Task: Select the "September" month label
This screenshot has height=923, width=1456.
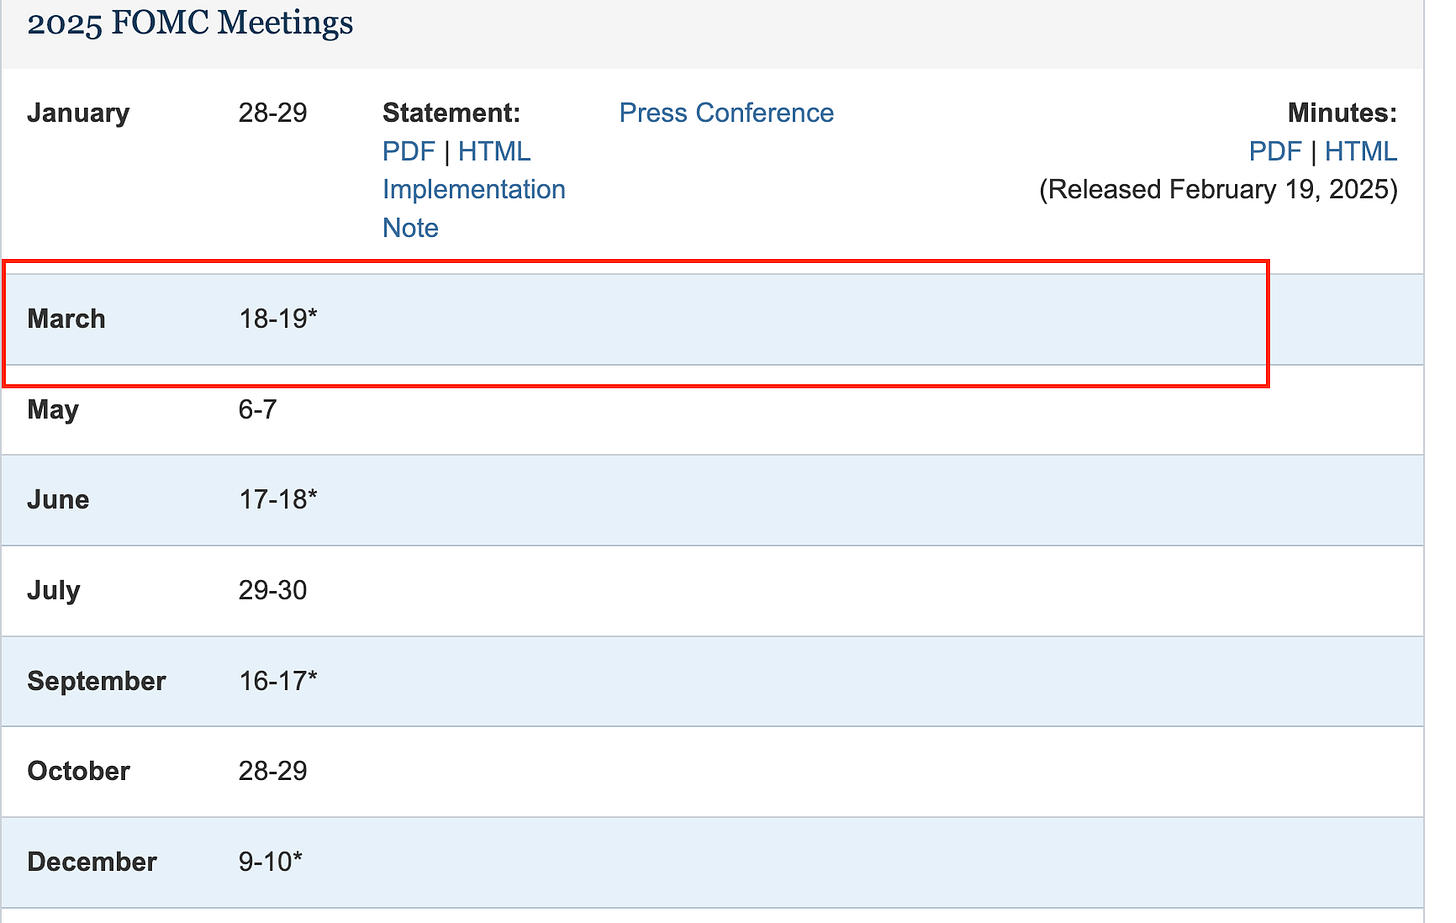Action: click(96, 681)
